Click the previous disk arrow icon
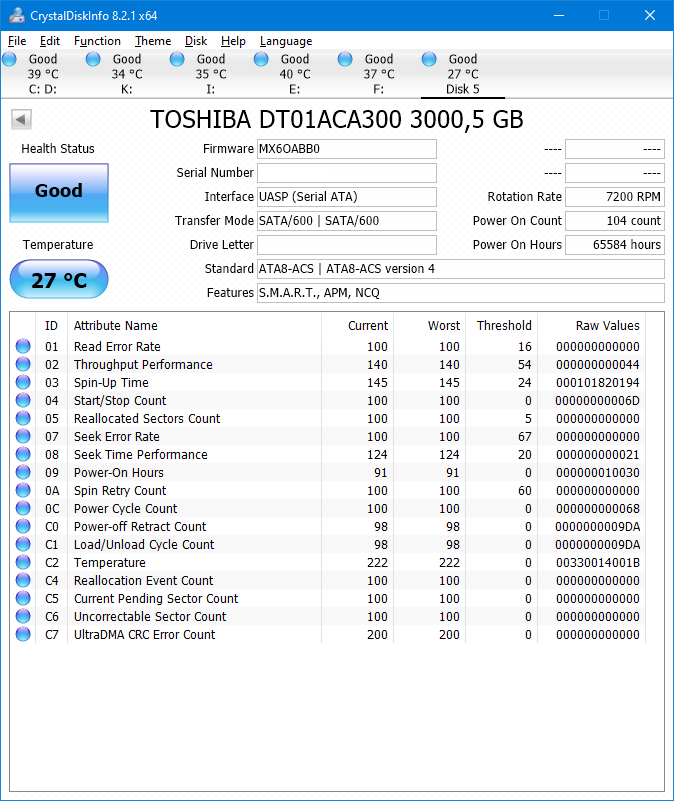This screenshot has width=674, height=801. (x=21, y=120)
